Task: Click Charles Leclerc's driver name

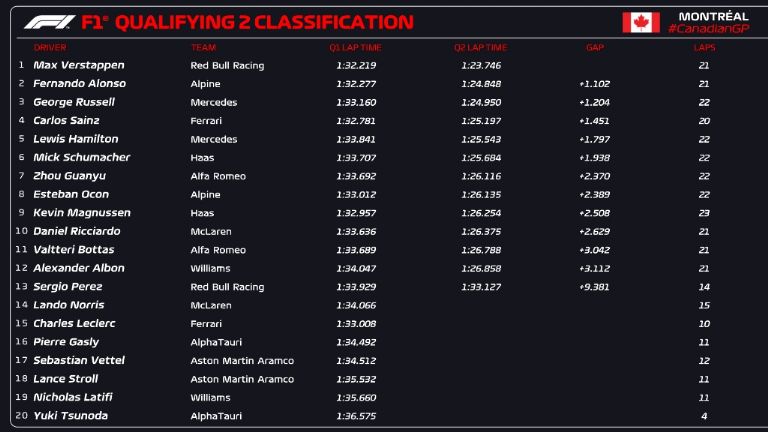Action: pos(74,324)
